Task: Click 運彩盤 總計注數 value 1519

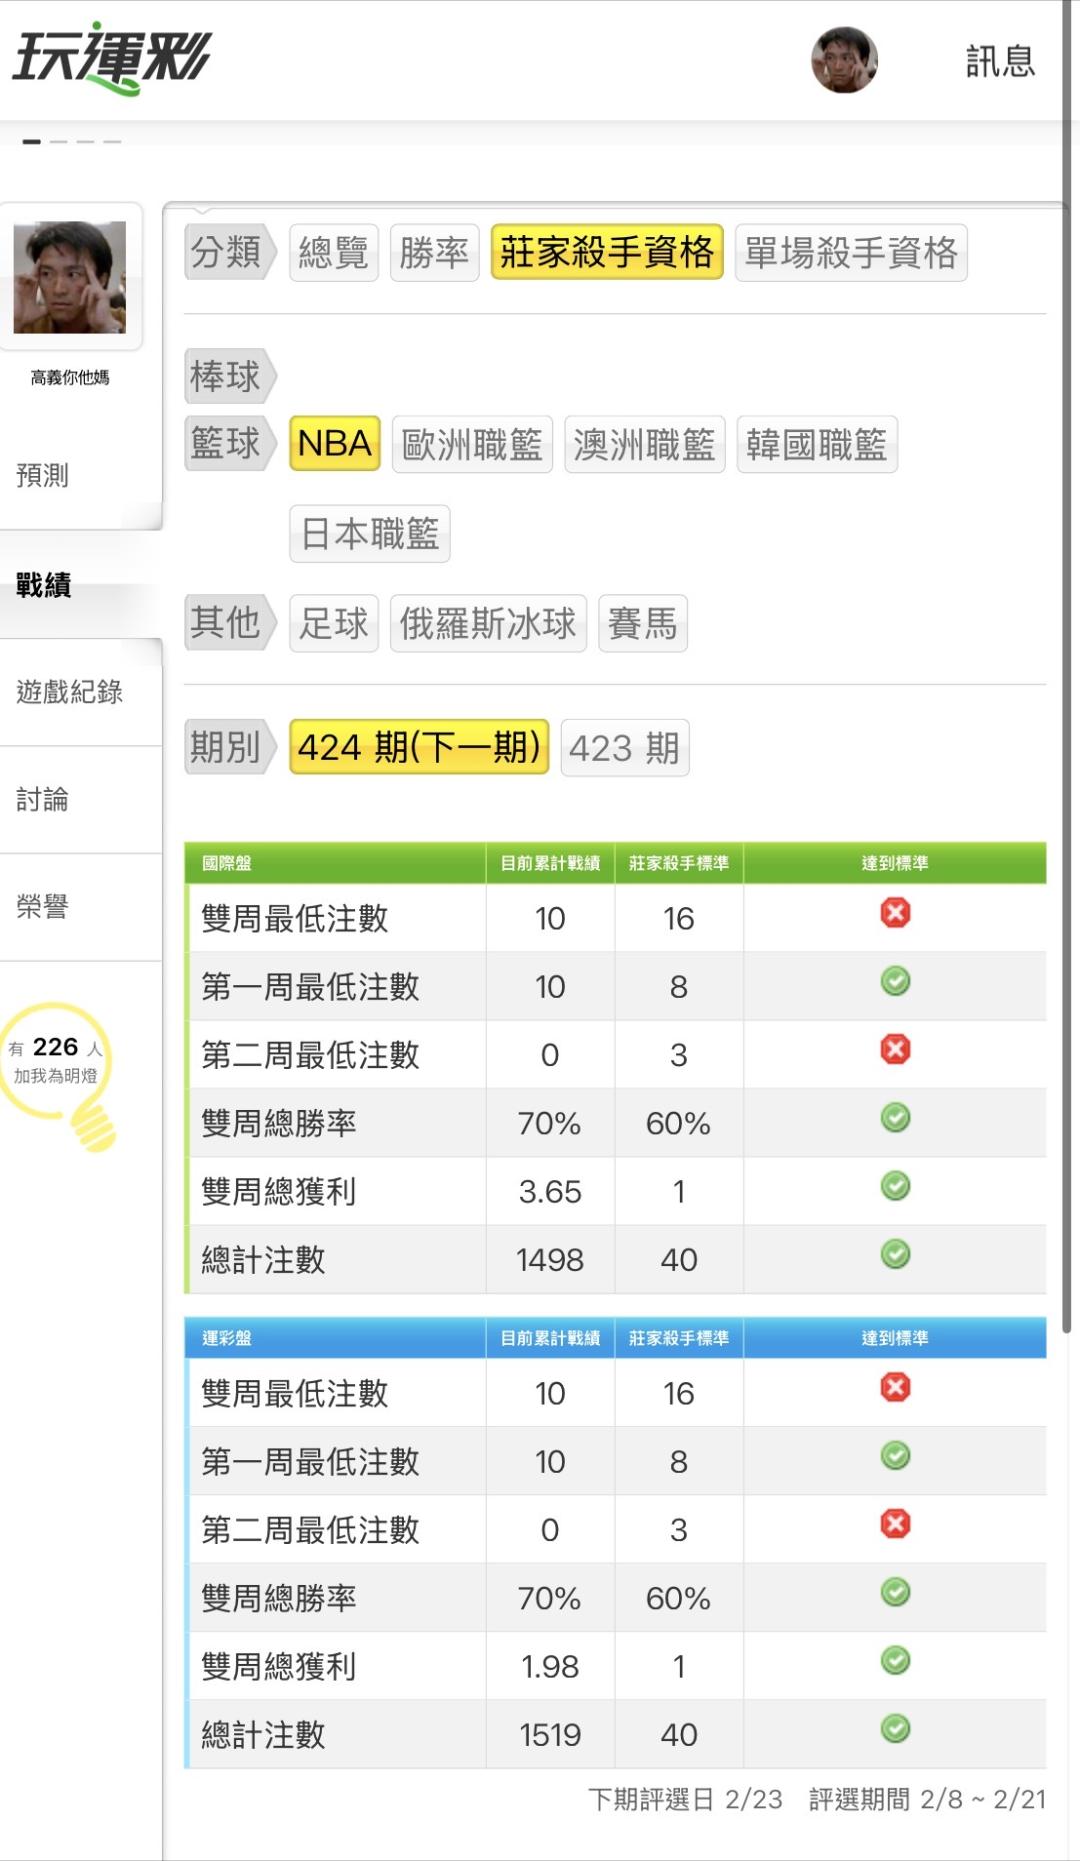Action: point(550,1735)
